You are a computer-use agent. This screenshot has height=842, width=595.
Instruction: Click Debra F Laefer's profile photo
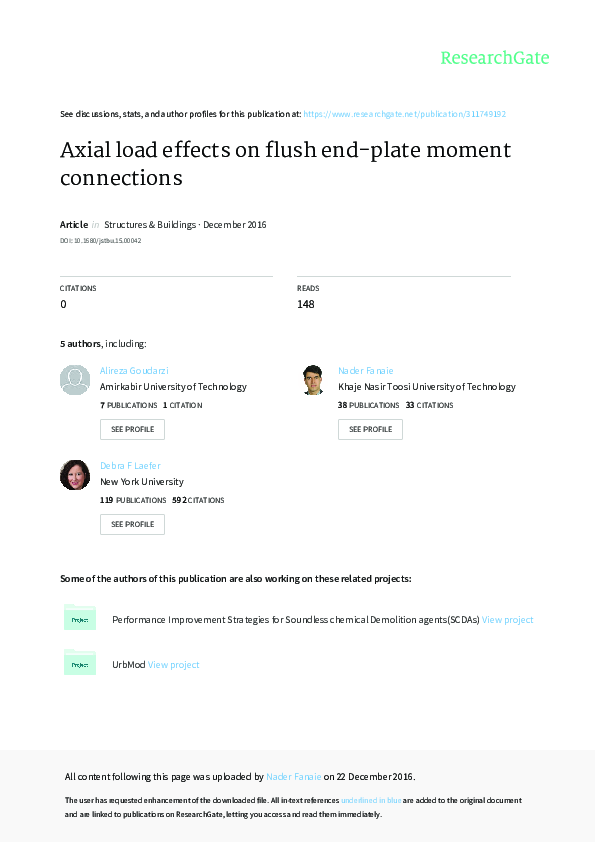[x=74, y=475]
